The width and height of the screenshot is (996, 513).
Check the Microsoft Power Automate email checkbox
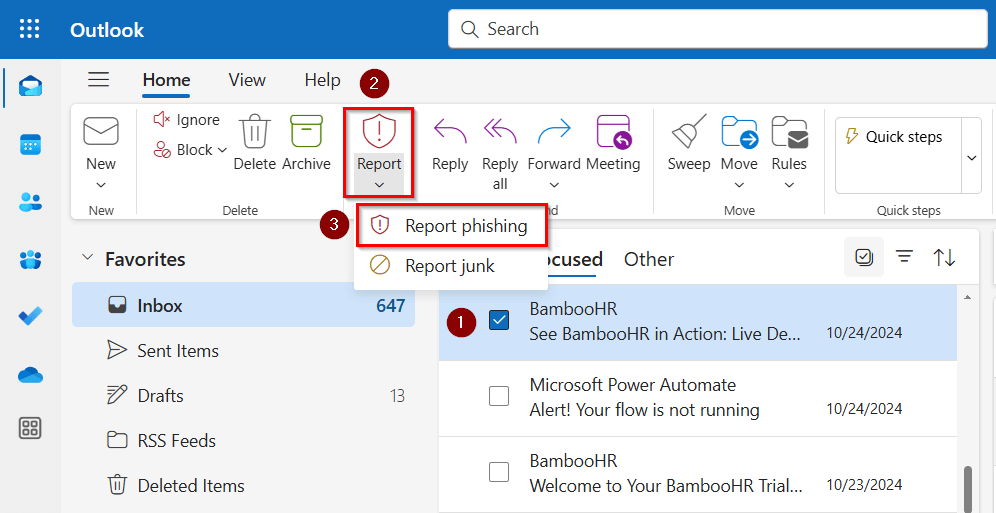(499, 396)
